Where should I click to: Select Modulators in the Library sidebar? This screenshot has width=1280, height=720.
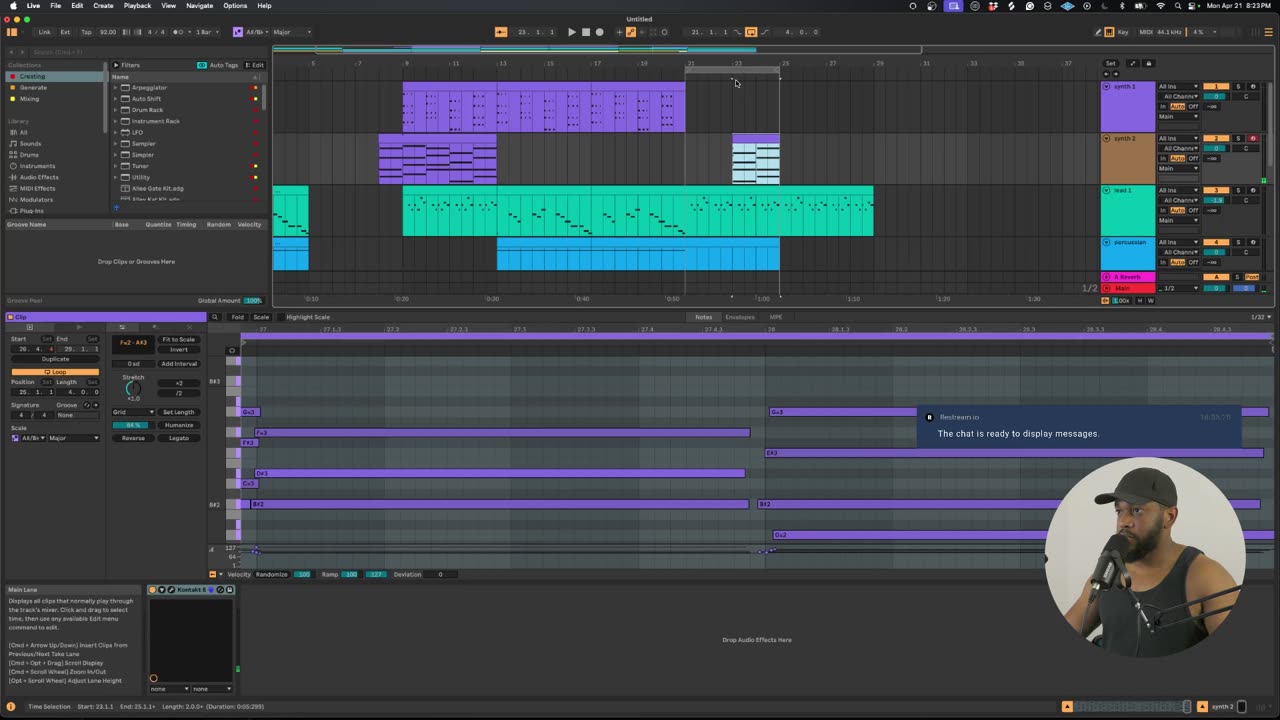(x=36, y=200)
